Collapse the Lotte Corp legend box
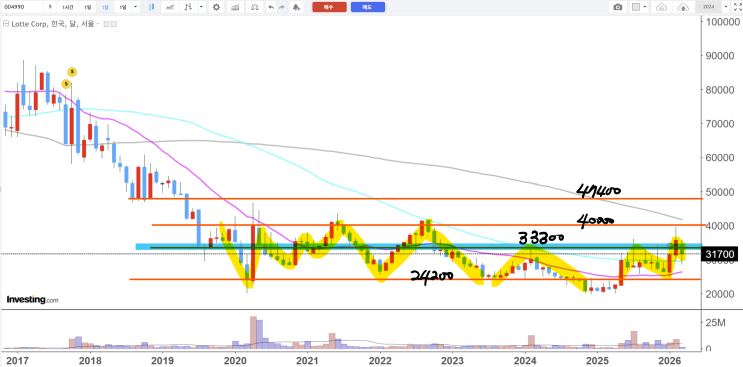The width and height of the screenshot is (743, 367). coord(5,23)
